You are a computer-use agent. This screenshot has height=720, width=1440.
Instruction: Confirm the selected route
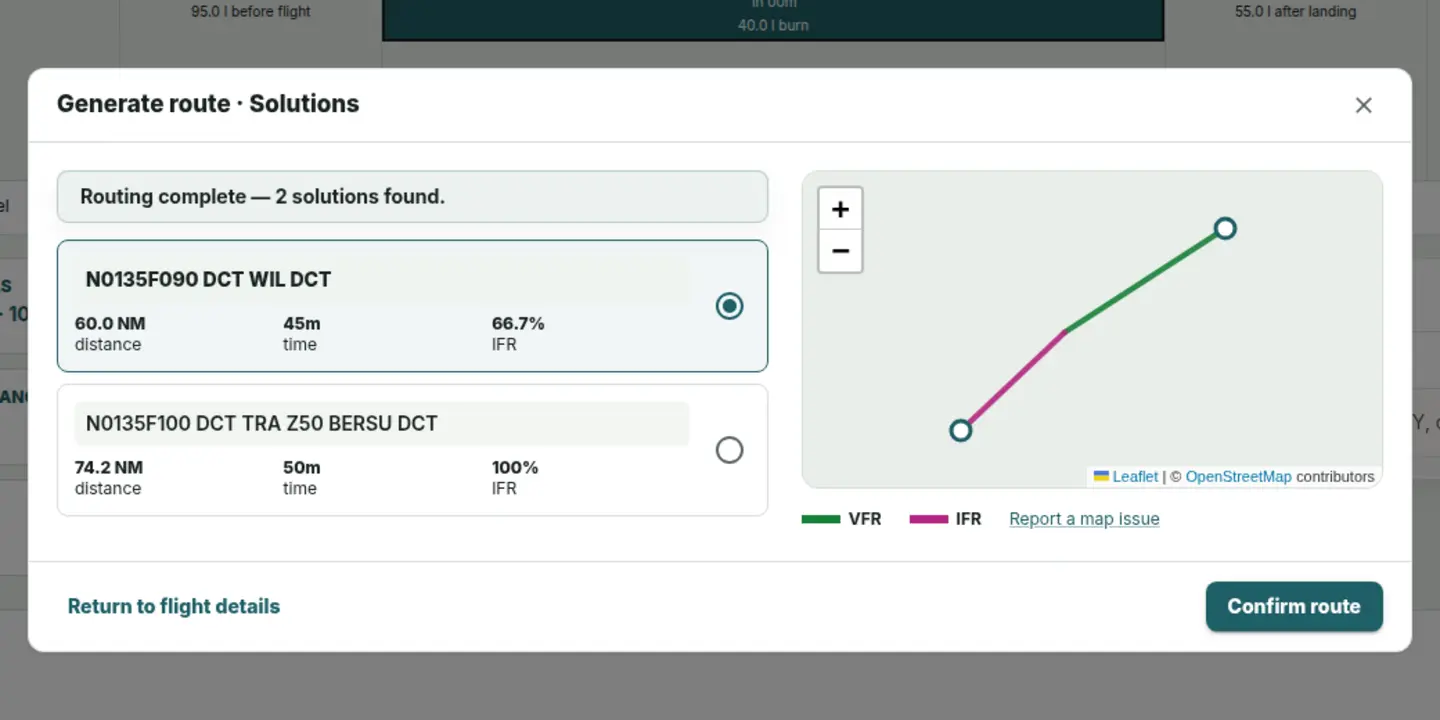[1294, 606]
